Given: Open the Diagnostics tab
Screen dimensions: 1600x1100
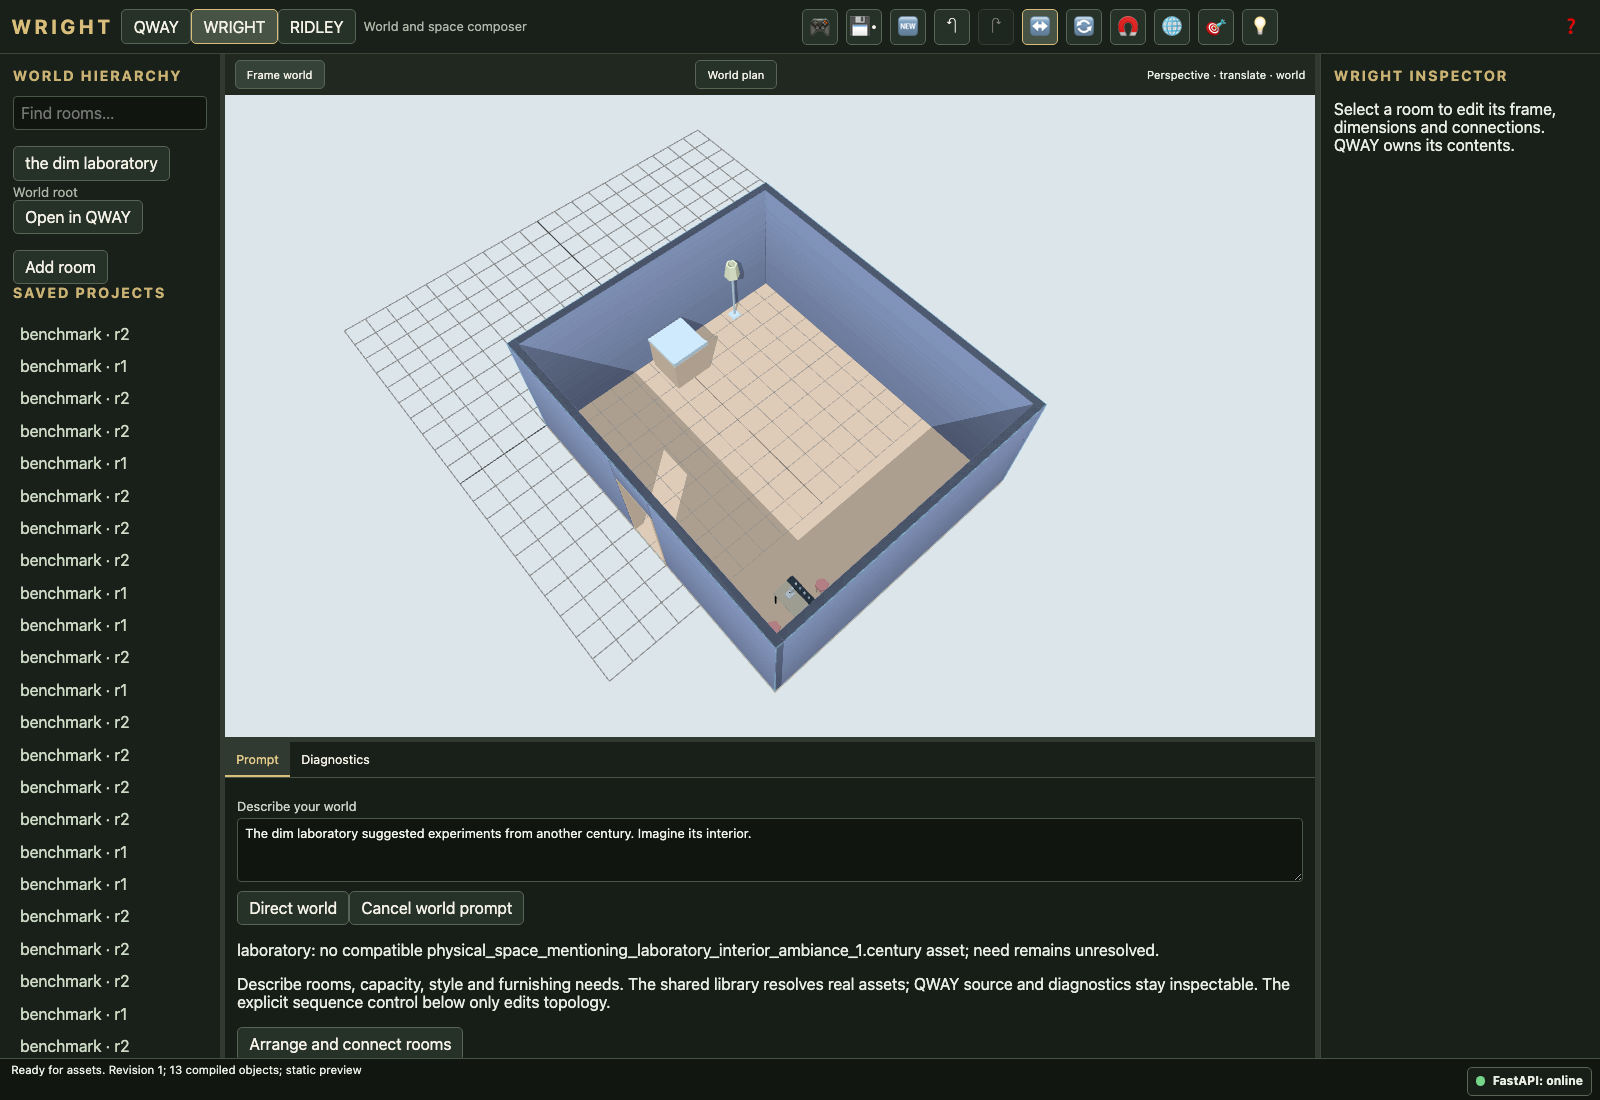Looking at the screenshot, I should [335, 760].
